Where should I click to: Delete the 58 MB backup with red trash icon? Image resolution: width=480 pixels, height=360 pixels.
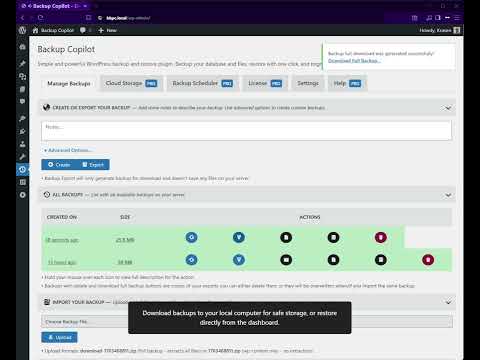428,260
